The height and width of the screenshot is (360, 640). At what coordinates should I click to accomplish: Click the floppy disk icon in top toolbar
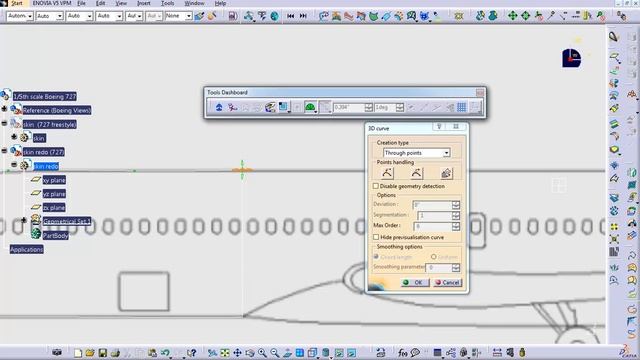click(x=233, y=16)
